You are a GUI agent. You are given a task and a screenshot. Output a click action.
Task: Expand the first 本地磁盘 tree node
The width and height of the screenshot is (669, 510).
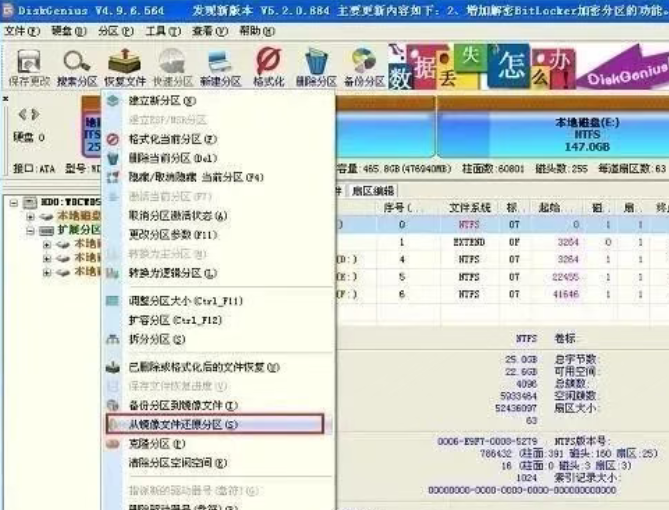click(x=31, y=216)
